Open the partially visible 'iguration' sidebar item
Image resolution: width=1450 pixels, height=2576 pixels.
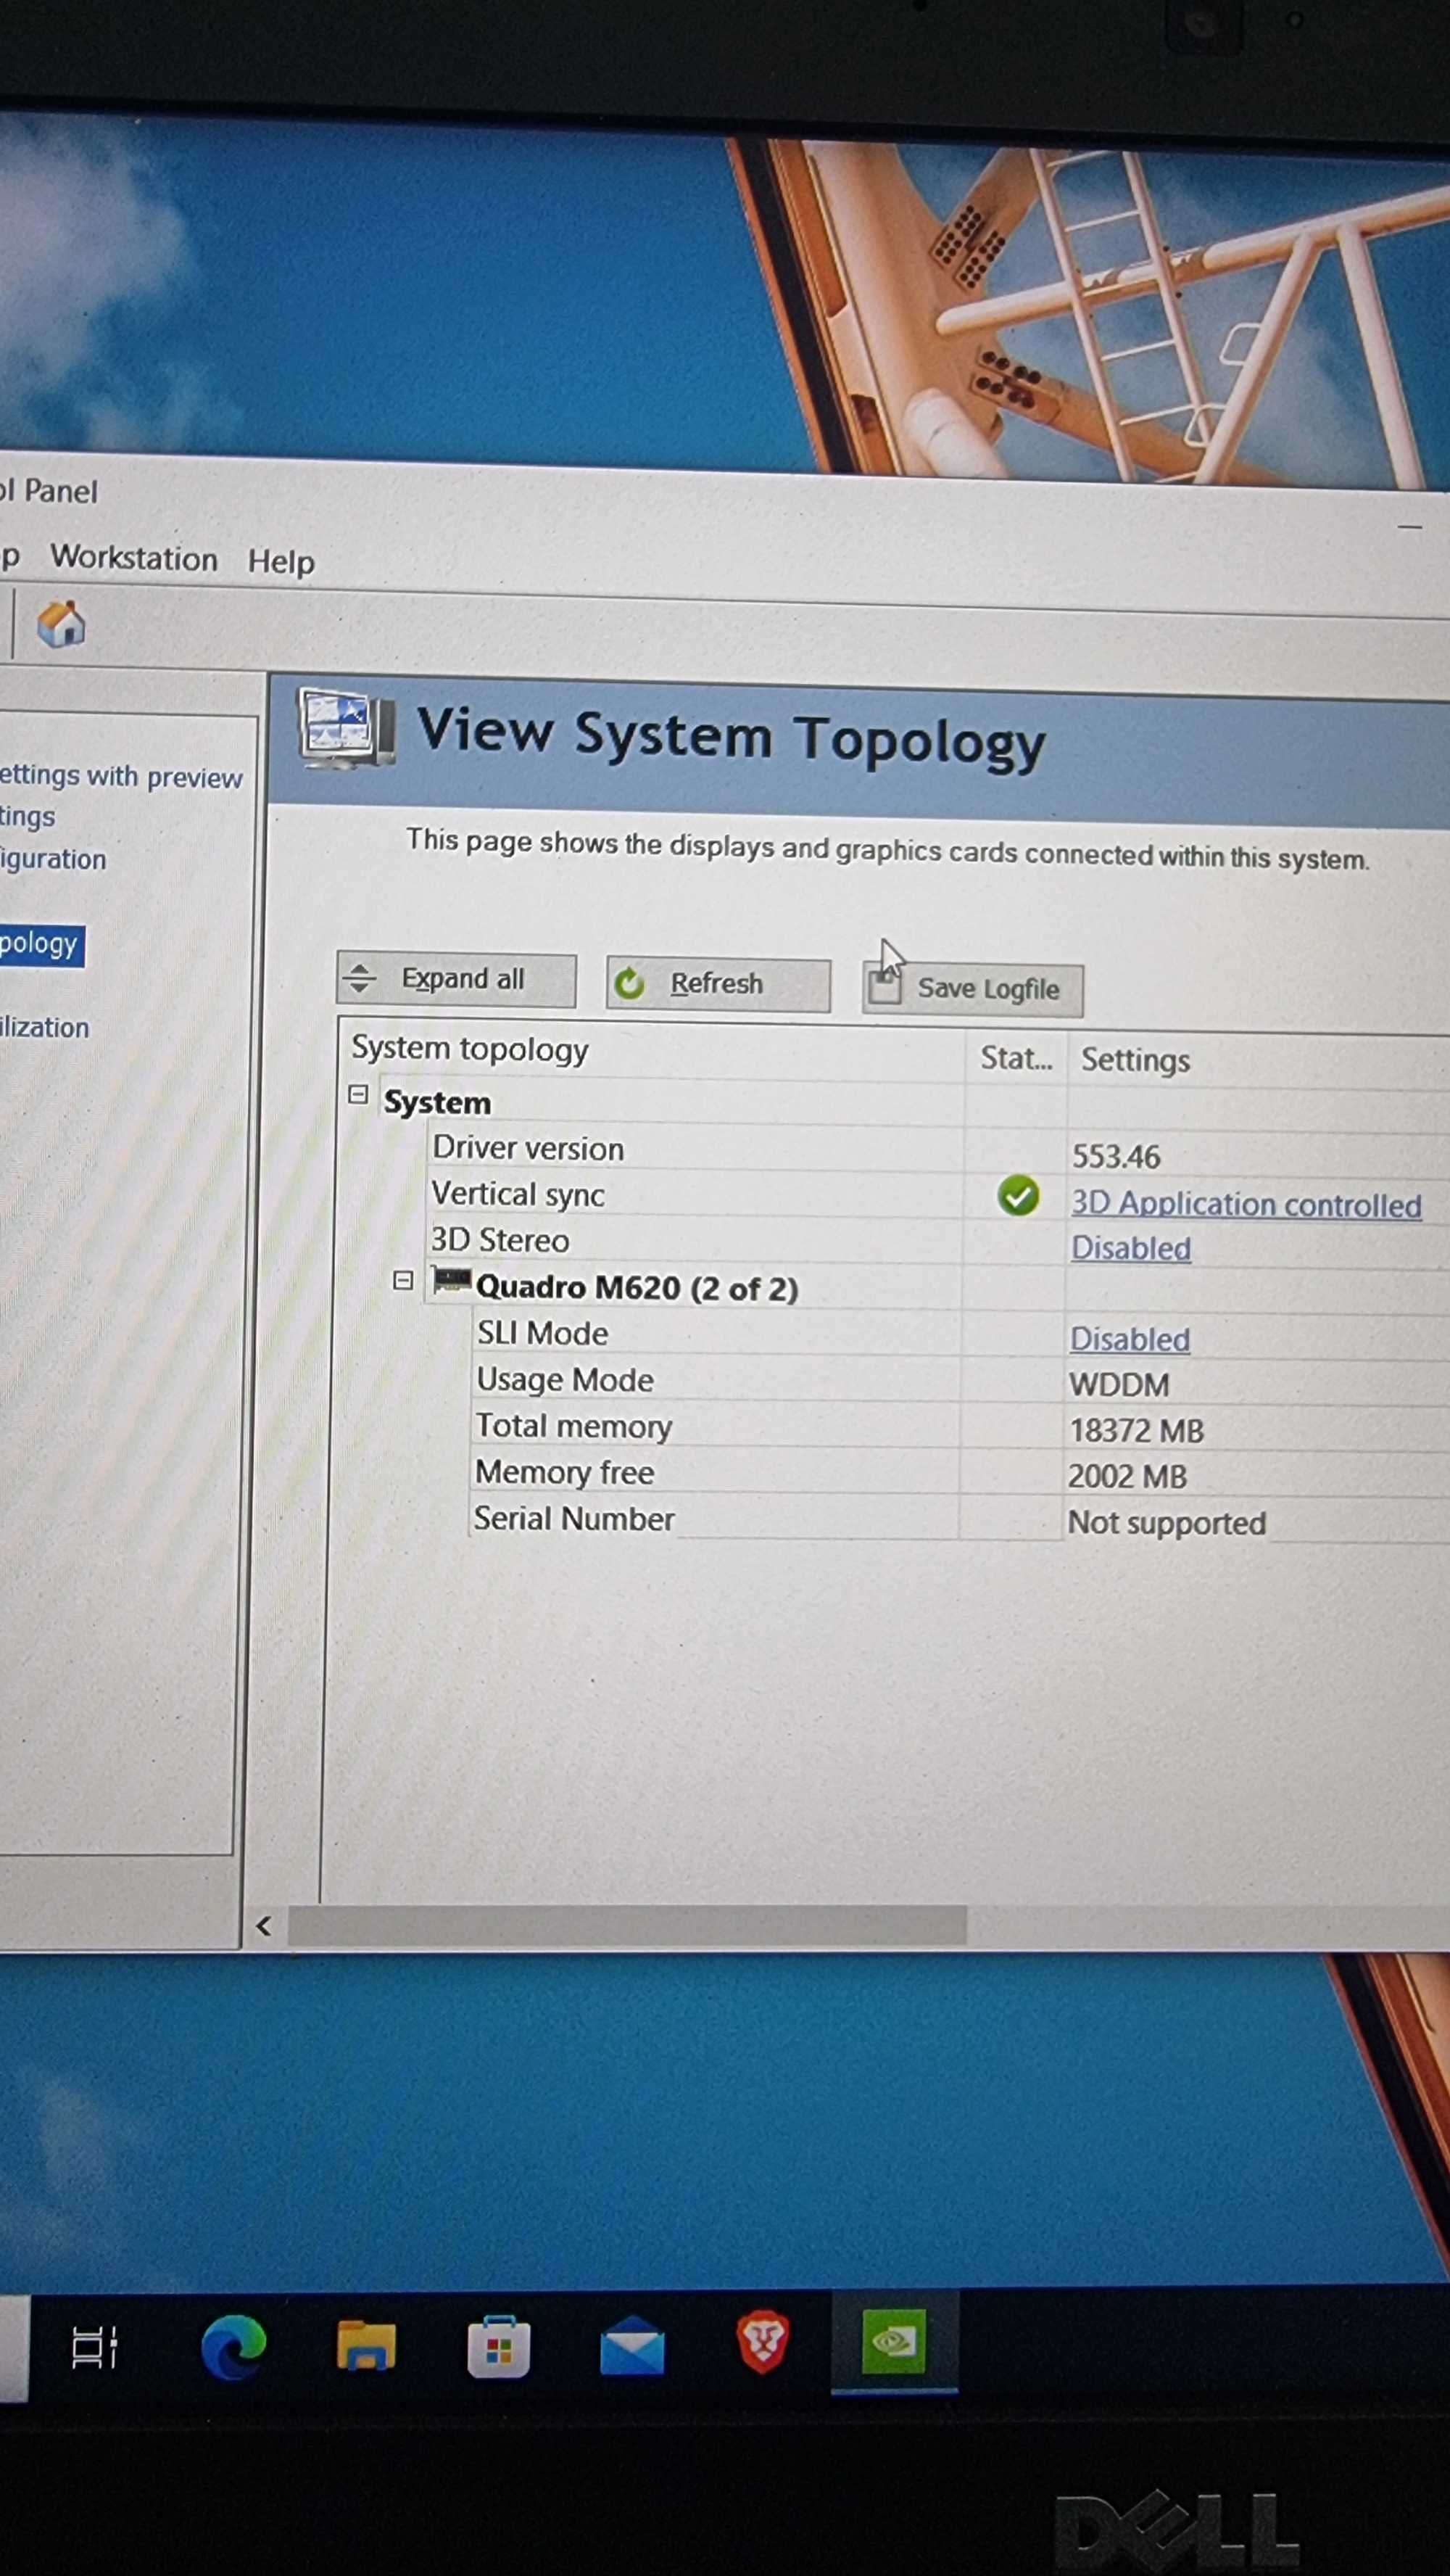point(53,859)
